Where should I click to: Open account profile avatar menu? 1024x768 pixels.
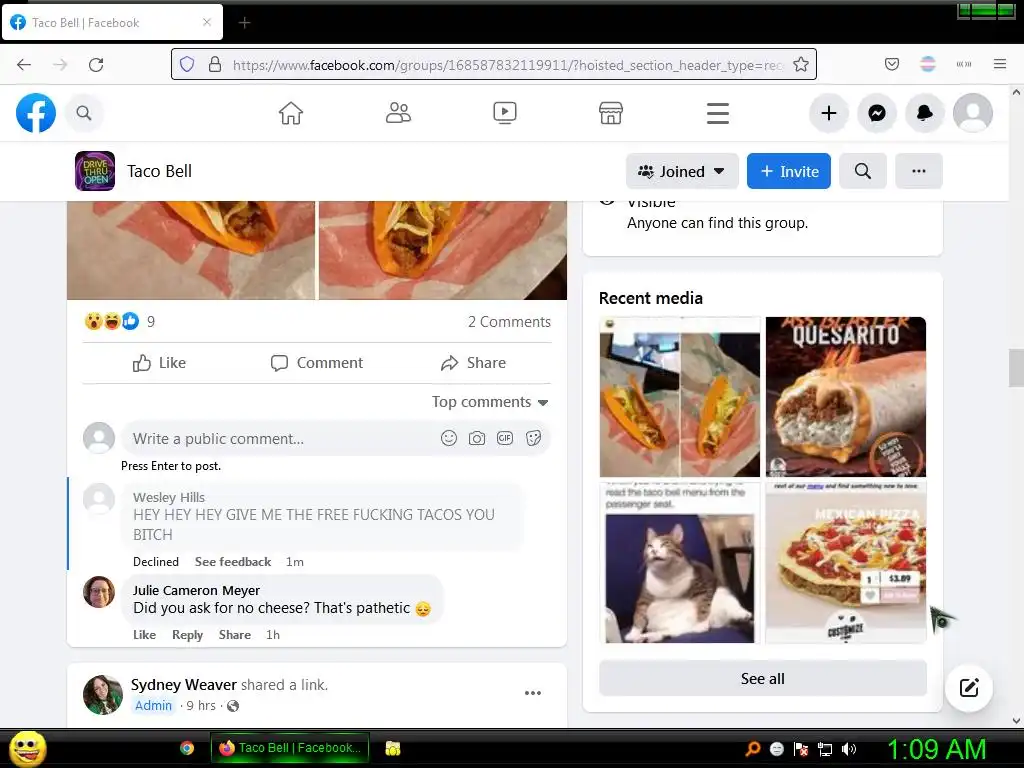973,113
